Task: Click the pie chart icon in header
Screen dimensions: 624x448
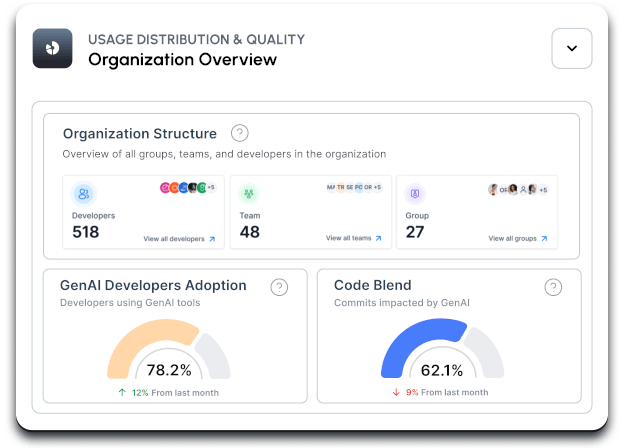Action: [x=53, y=48]
